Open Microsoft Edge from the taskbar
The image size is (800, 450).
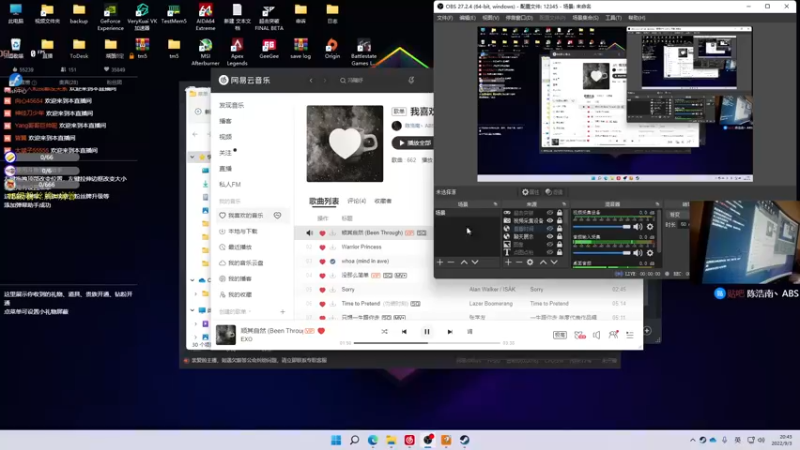pyautogui.click(x=373, y=440)
